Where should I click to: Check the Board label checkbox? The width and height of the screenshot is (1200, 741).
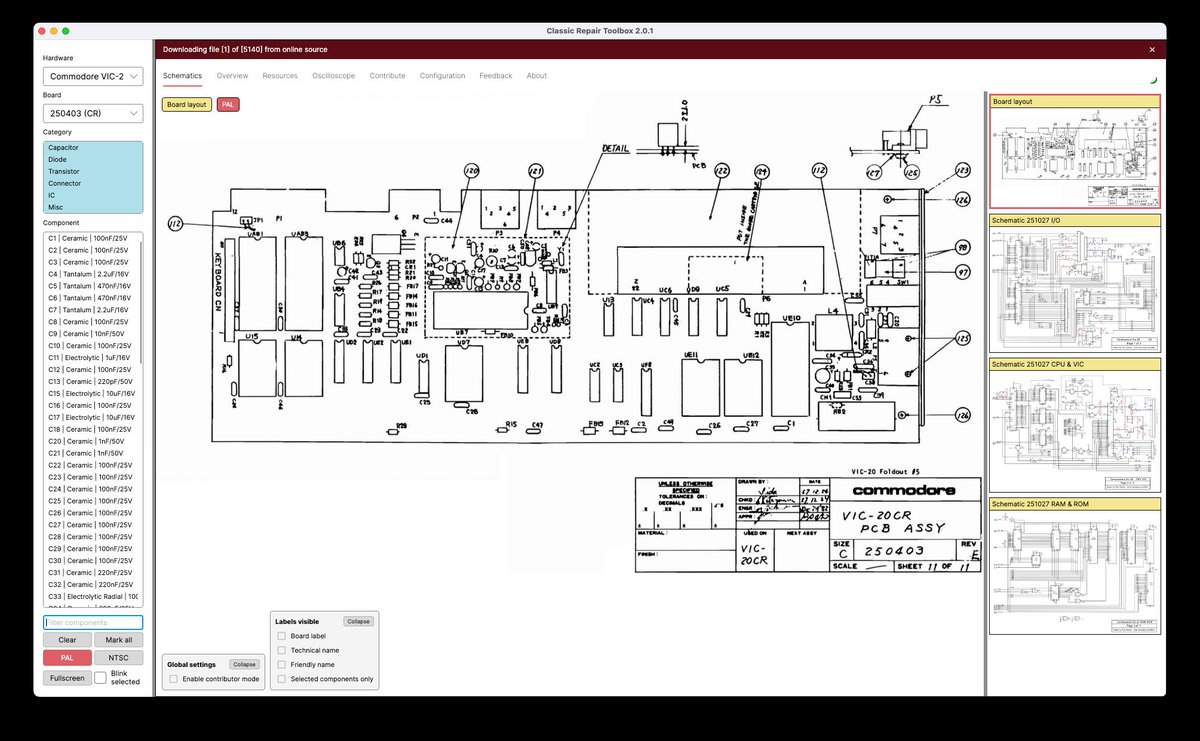click(x=282, y=636)
